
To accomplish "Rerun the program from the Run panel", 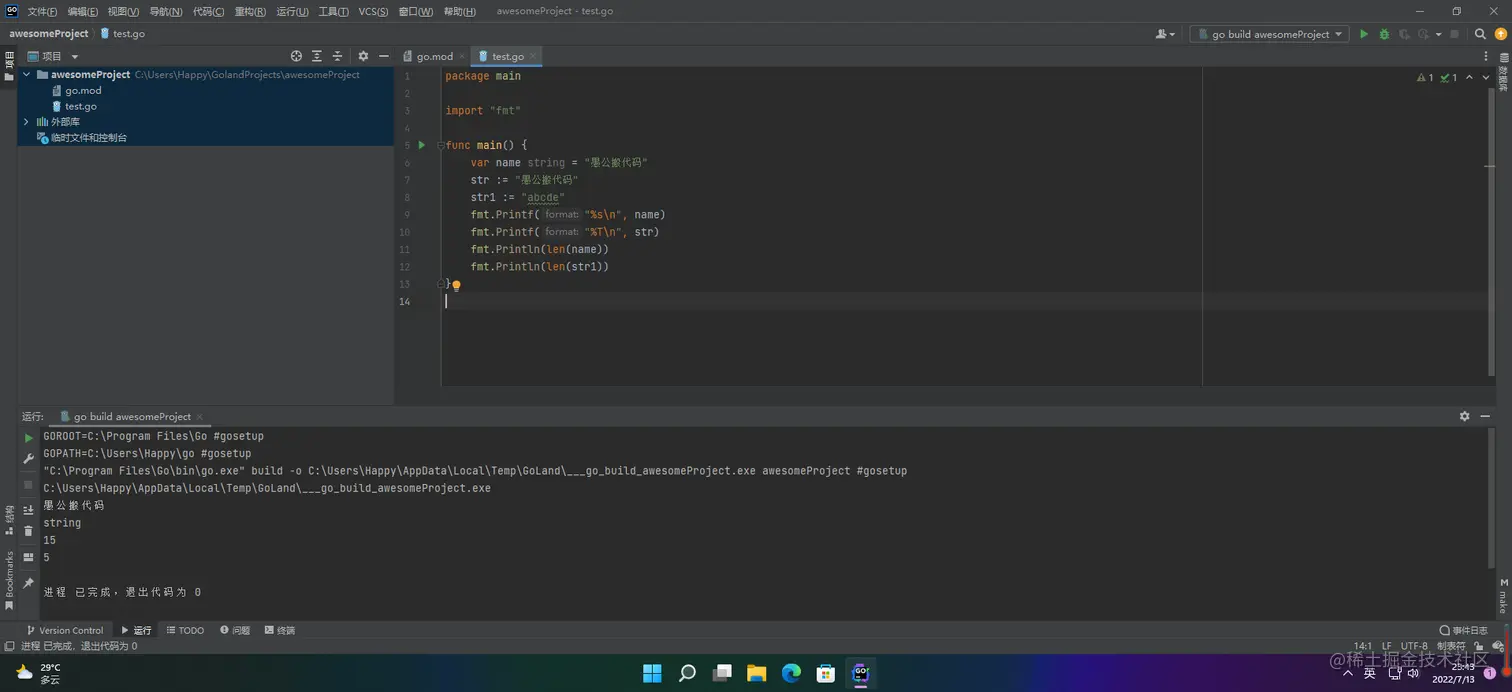I will (28, 438).
